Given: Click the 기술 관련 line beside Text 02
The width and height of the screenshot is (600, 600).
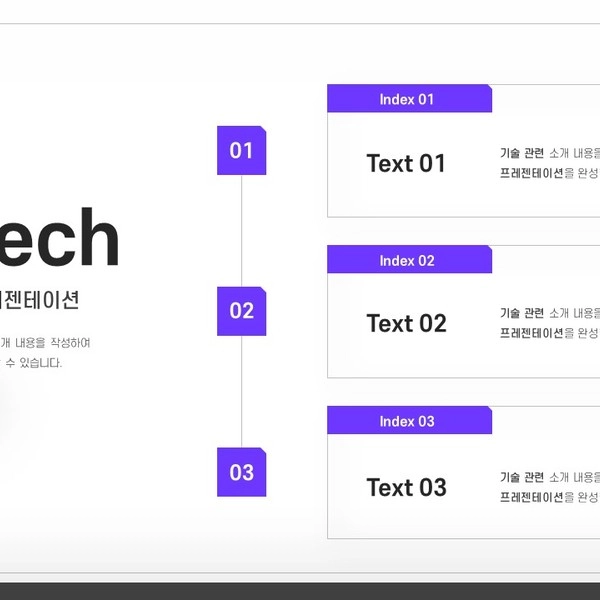Looking at the screenshot, I should click(549, 313).
